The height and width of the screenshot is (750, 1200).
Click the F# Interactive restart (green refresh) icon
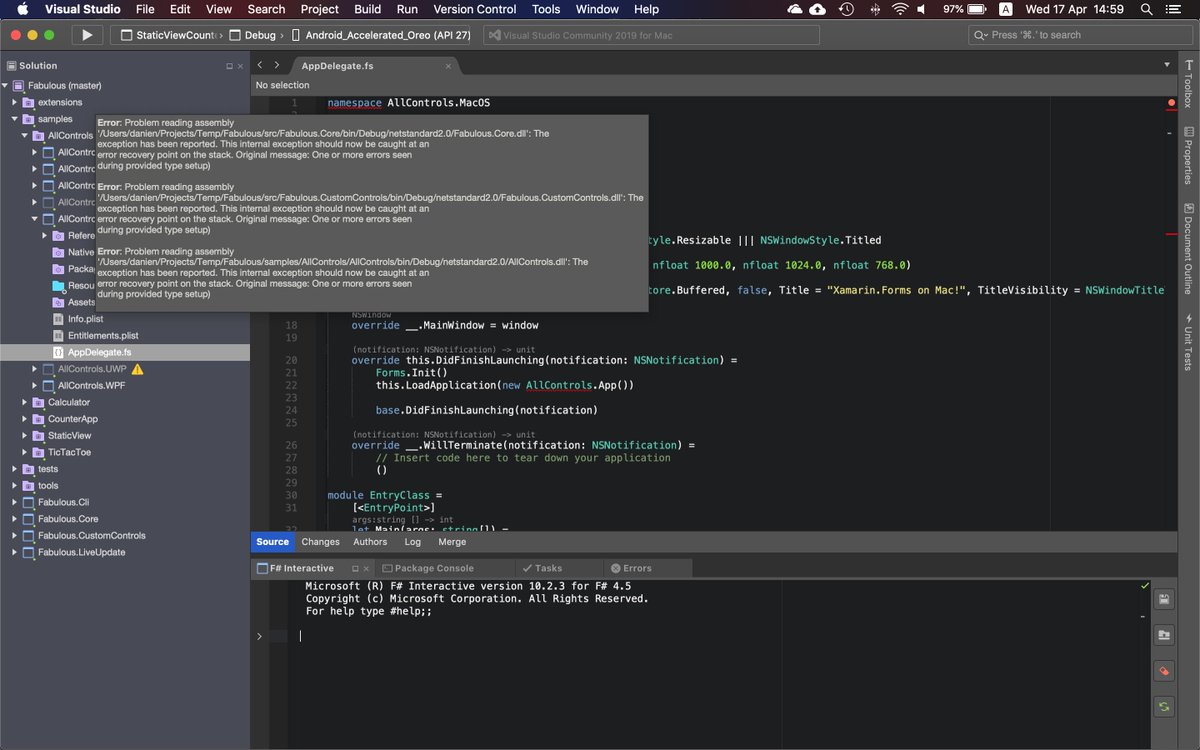[x=1164, y=707]
